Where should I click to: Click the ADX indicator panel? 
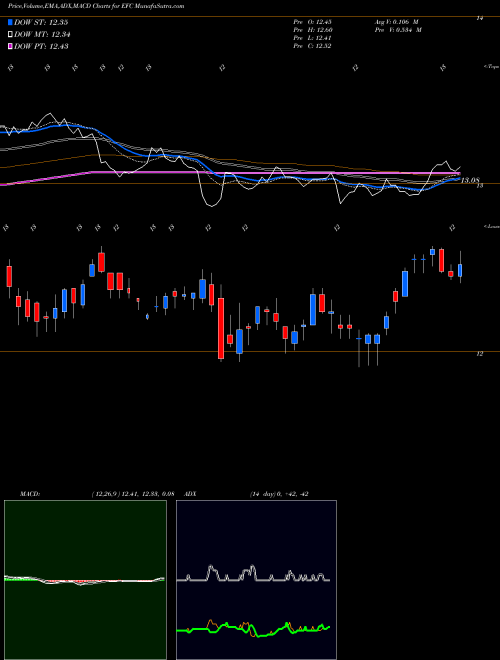(x=256, y=580)
